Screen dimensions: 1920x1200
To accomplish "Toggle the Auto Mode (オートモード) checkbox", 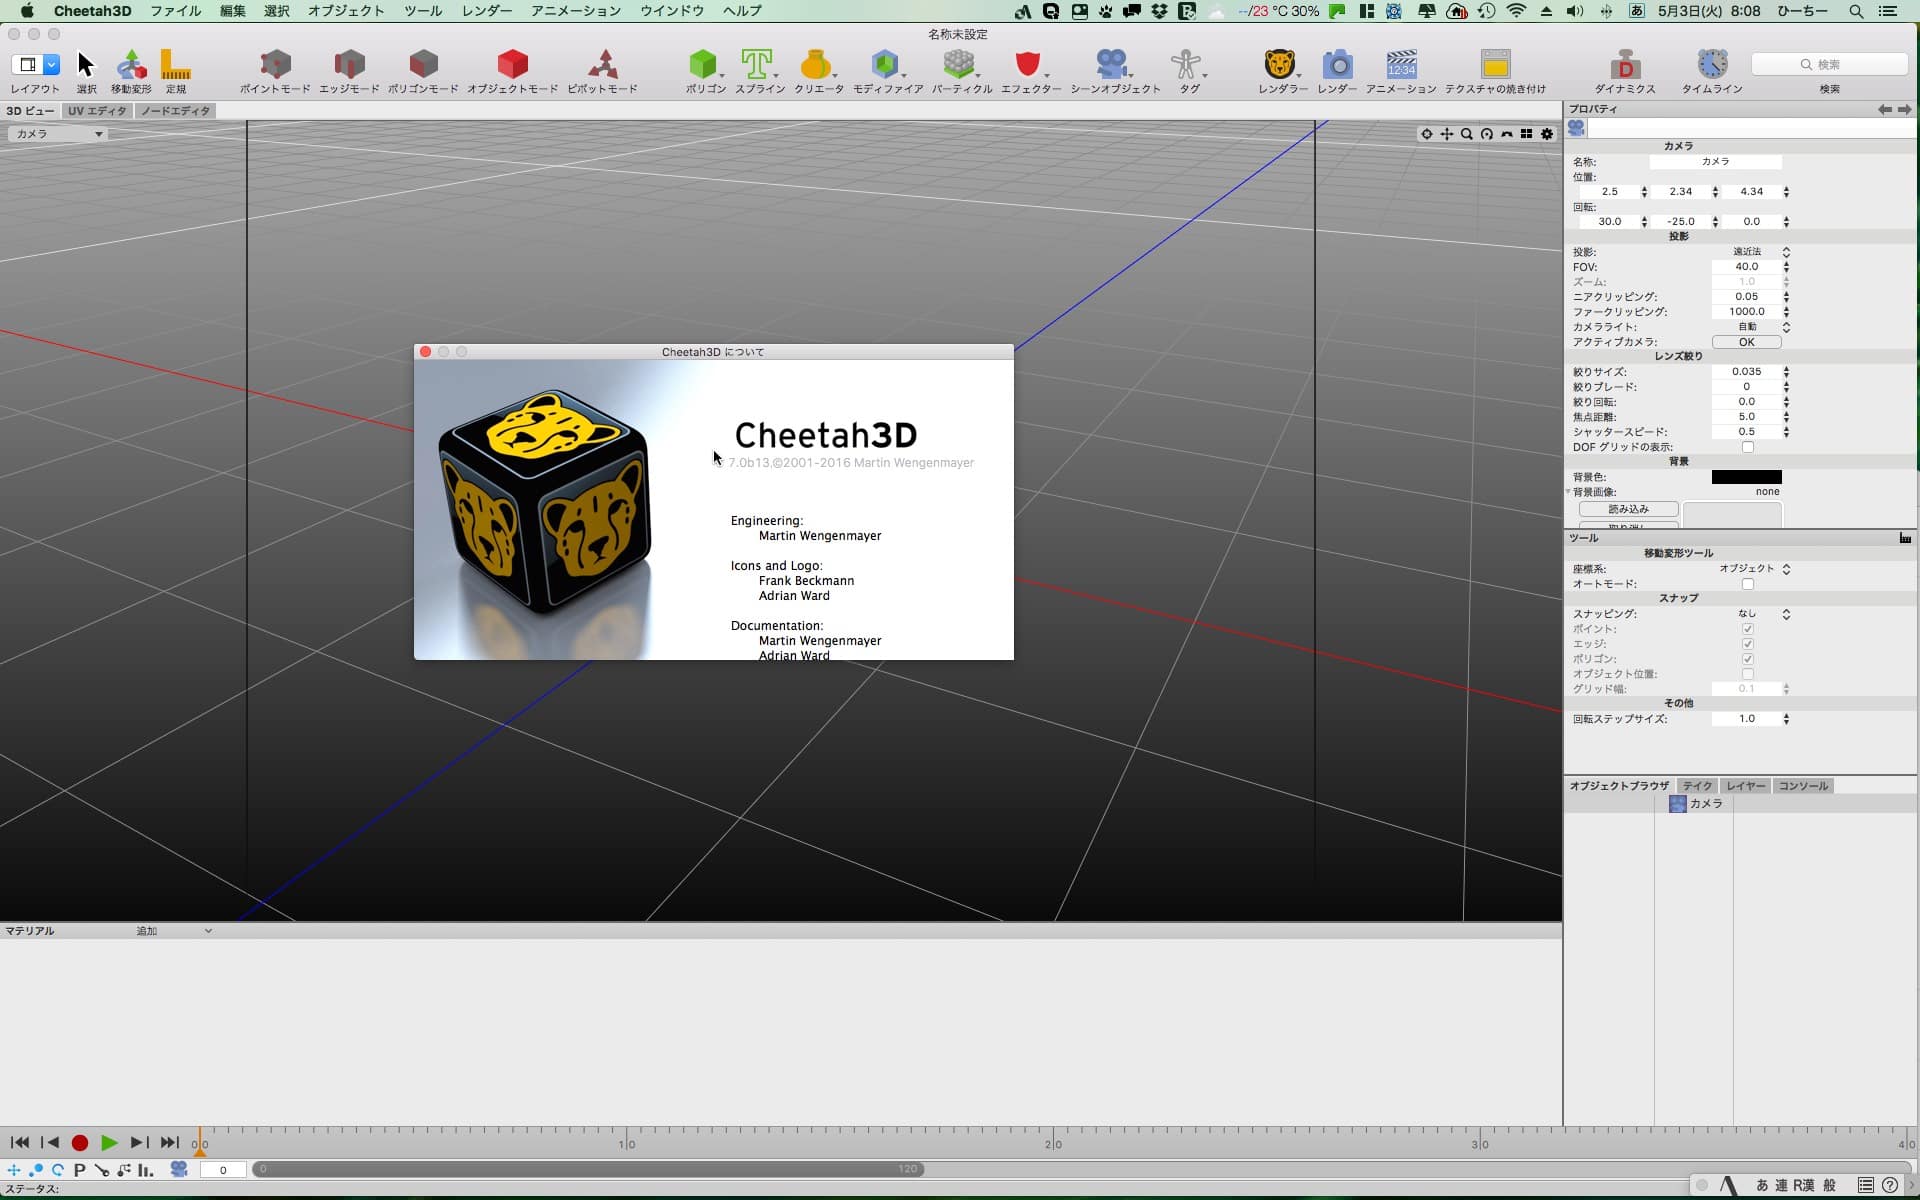I will pos(1747,584).
